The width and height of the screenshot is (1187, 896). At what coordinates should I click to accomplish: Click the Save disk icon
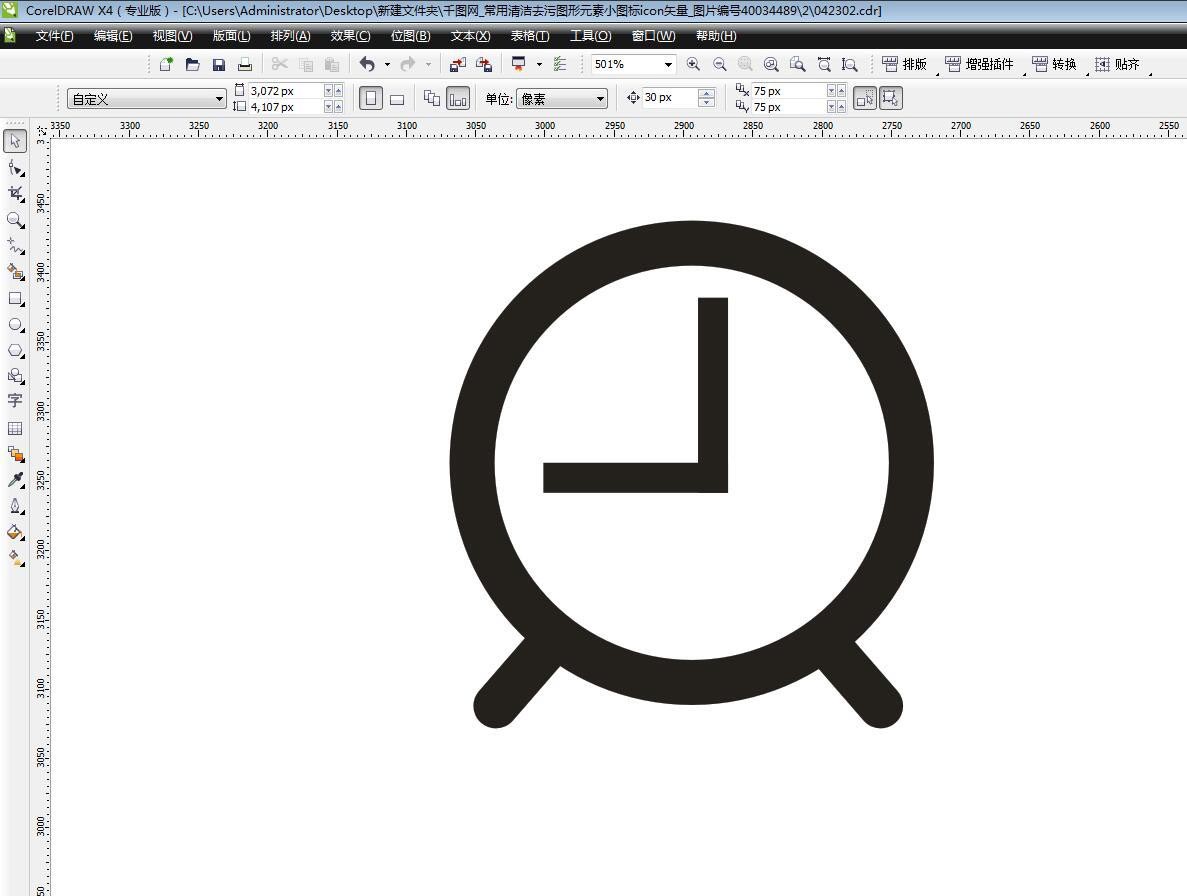[219, 64]
